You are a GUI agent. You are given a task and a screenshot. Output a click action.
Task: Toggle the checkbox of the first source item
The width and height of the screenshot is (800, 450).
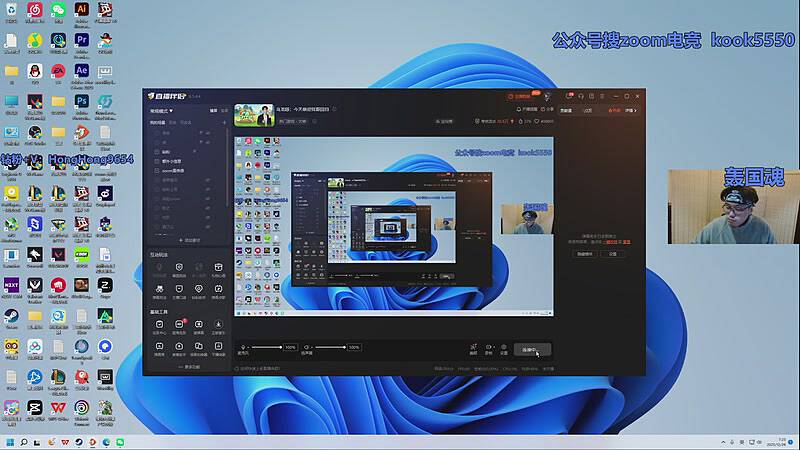click(x=155, y=133)
